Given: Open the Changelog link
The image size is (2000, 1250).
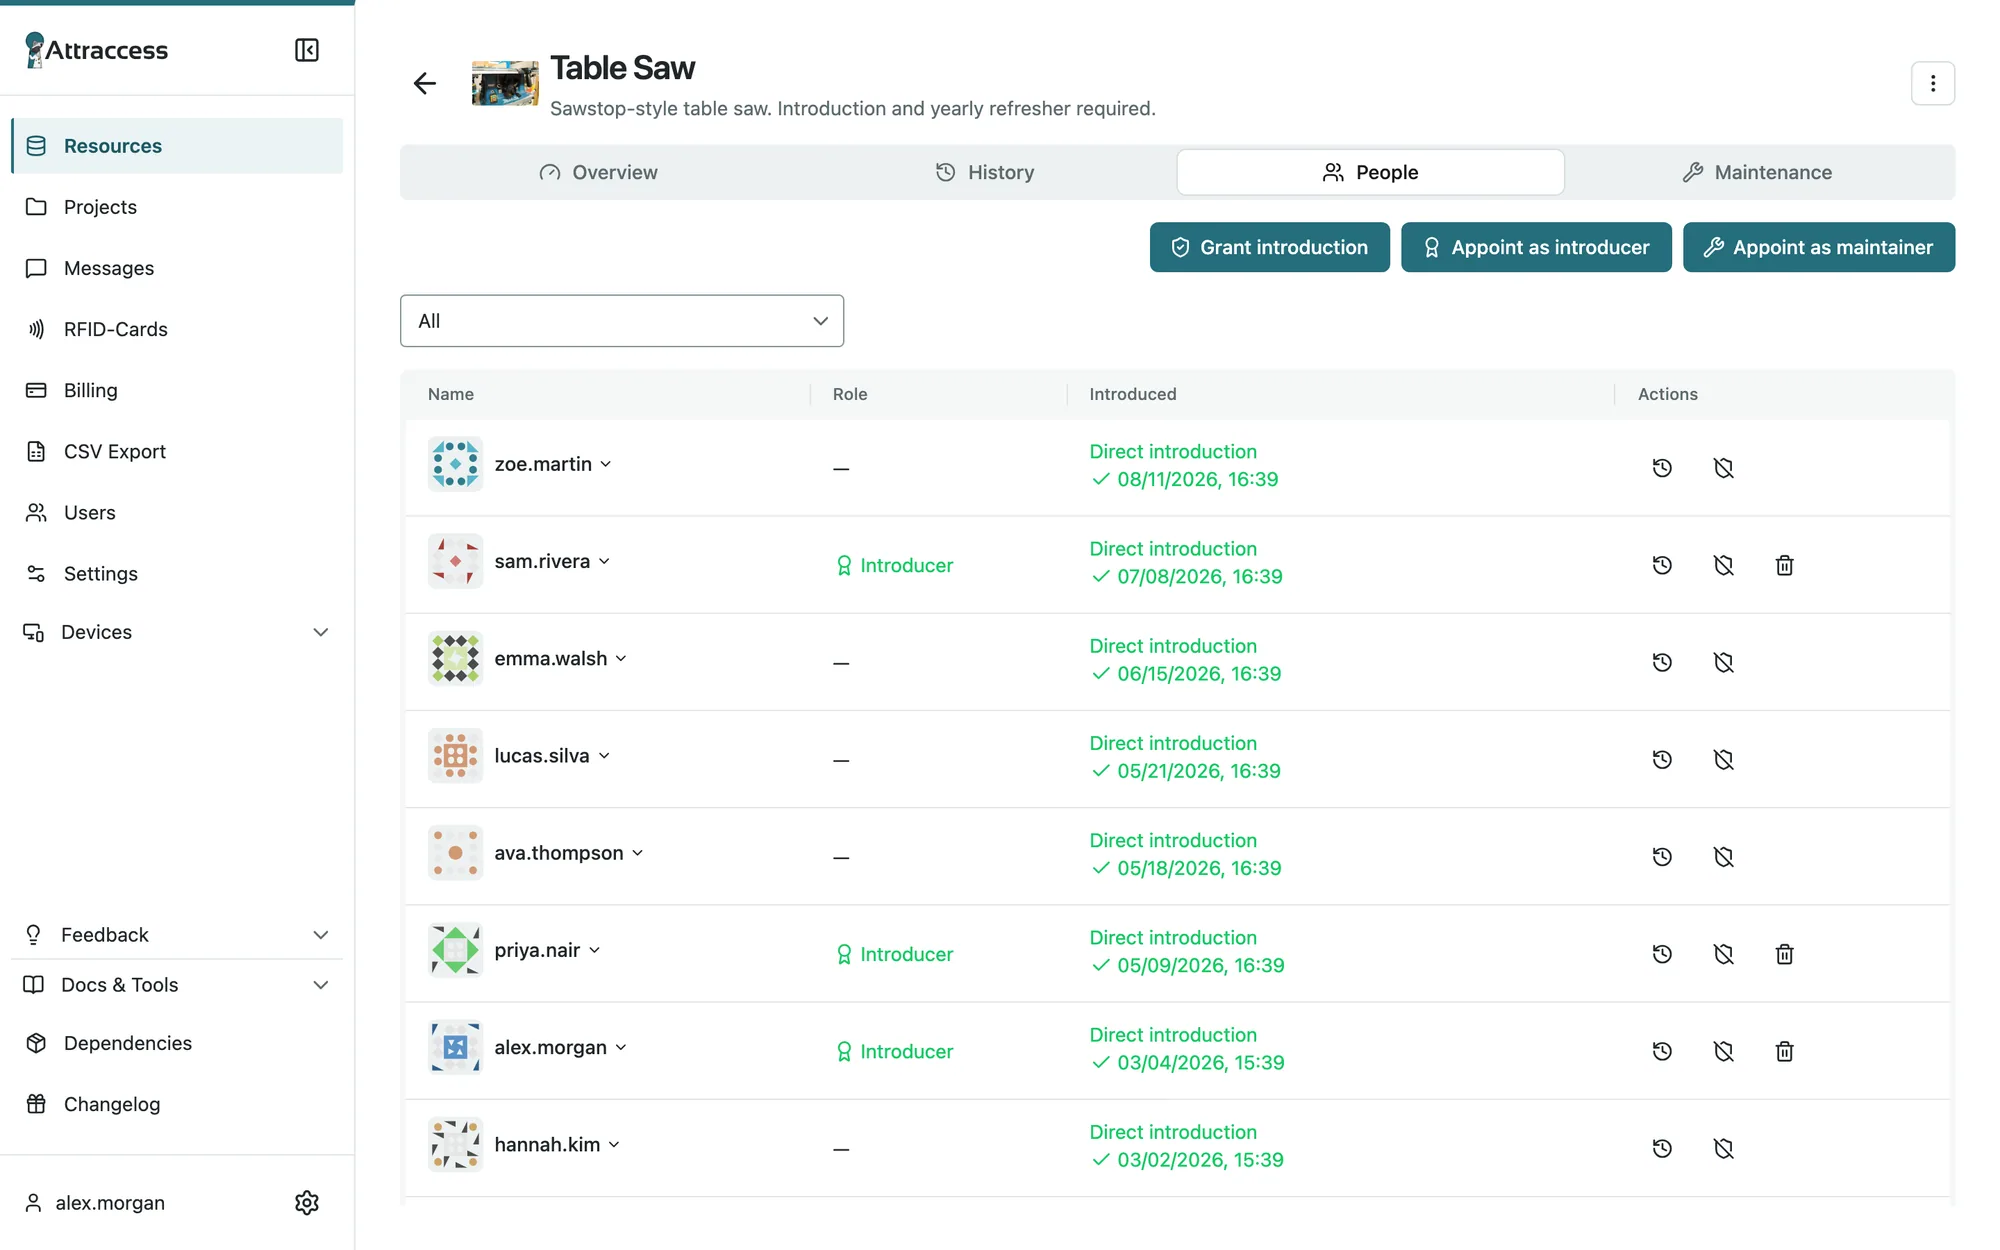Looking at the screenshot, I should tap(177, 1104).
